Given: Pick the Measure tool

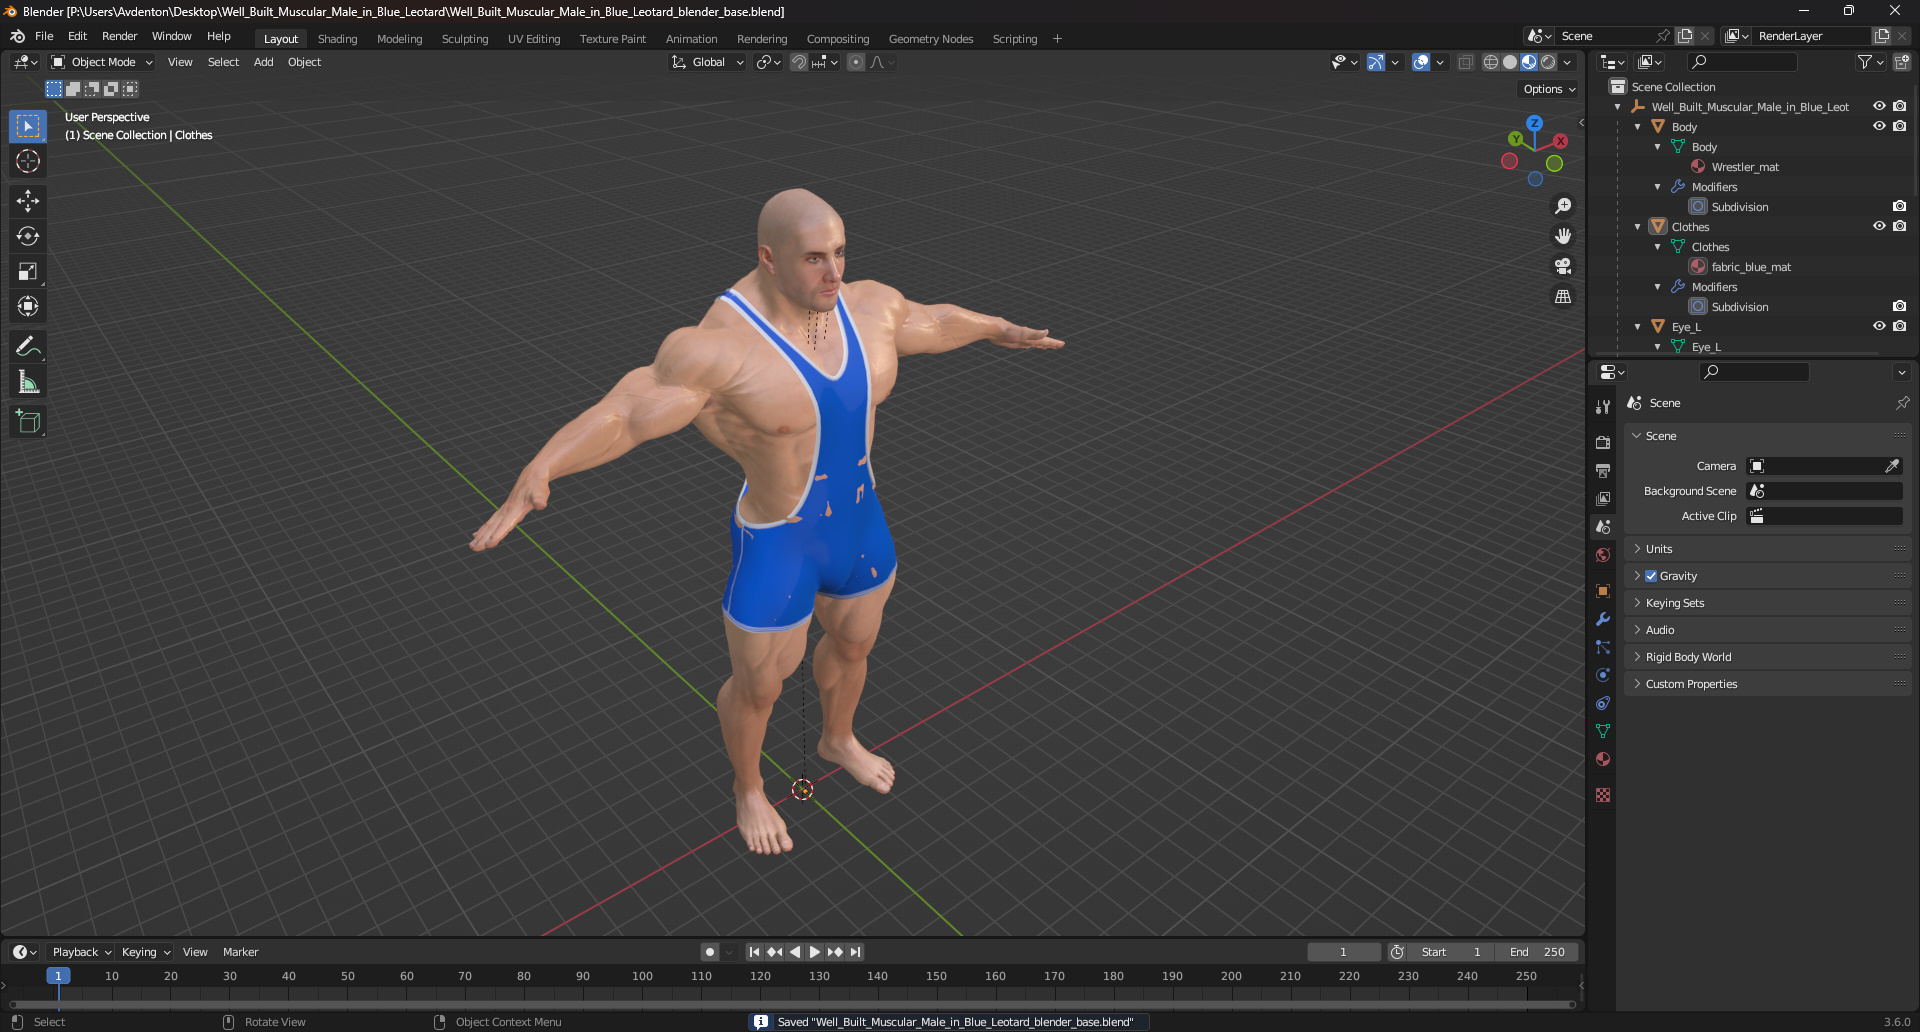Looking at the screenshot, I should tap(28, 382).
